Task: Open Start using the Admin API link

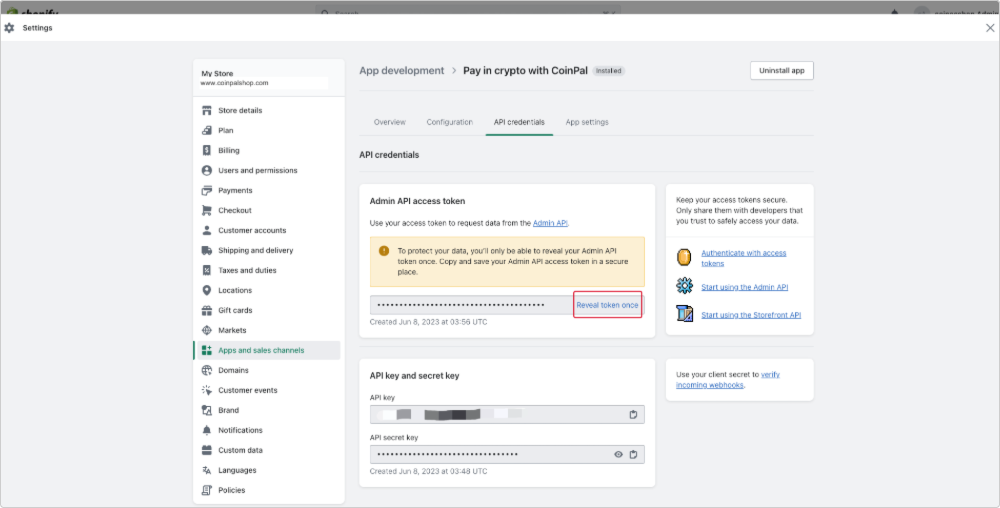Action: click(744, 287)
